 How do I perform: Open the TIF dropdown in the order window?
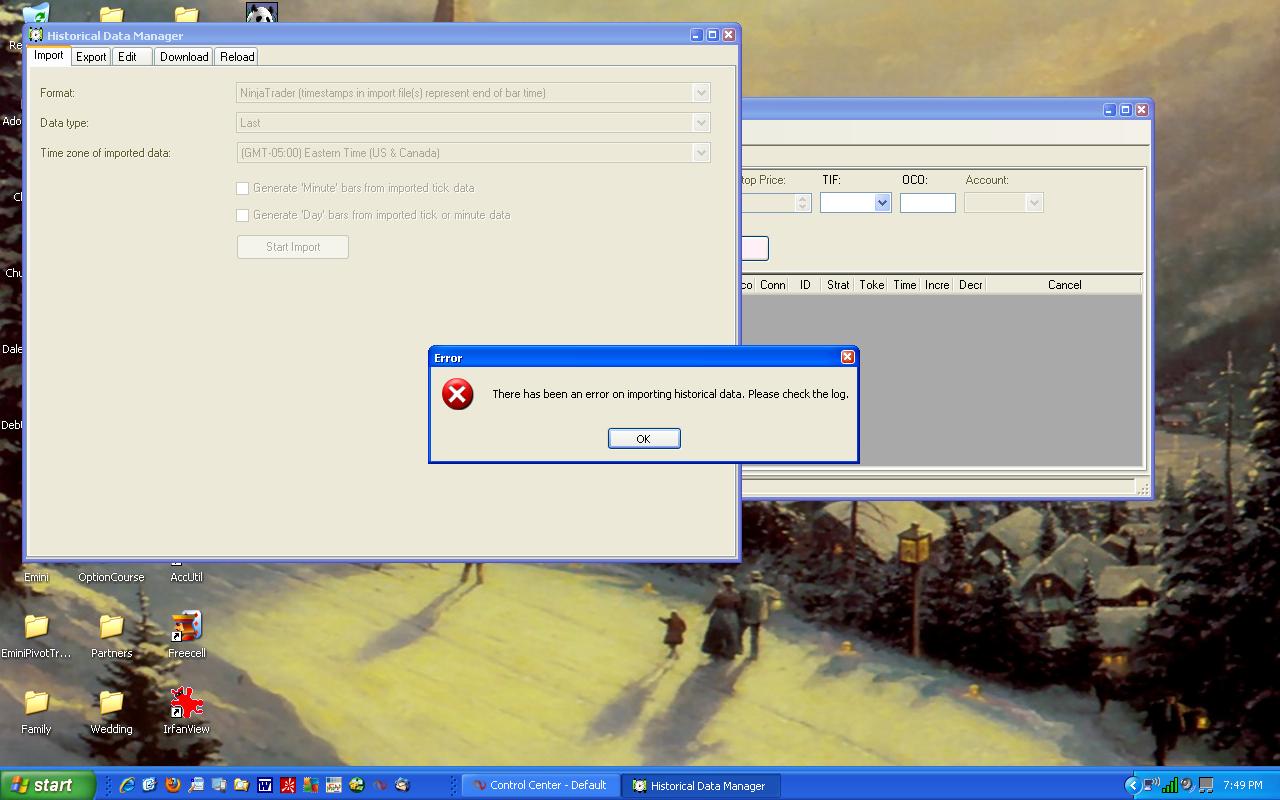[882, 203]
